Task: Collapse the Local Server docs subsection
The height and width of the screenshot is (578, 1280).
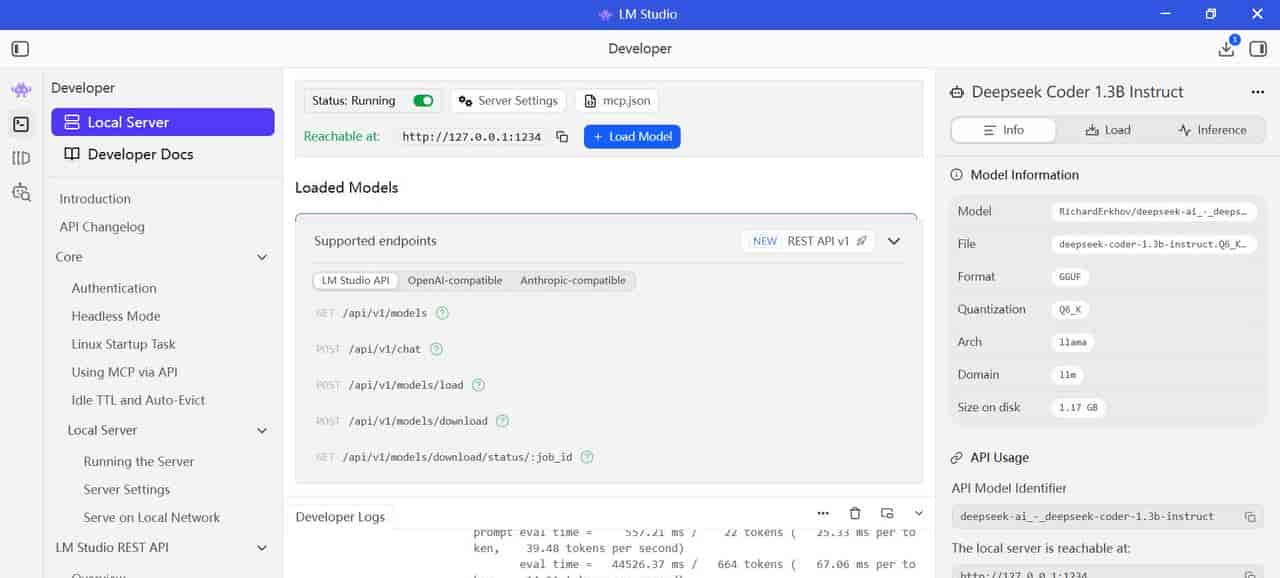Action: 262,431
